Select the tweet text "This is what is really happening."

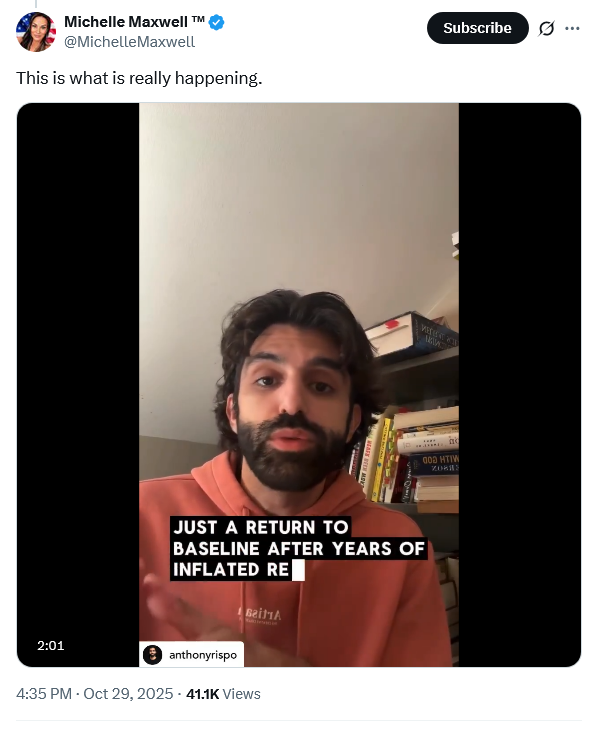click(139, 78)
